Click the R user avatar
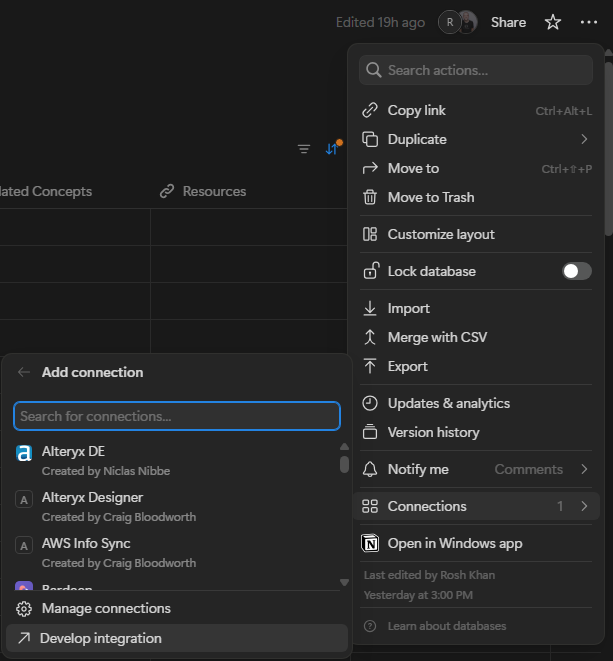The image size is (613, 661). point(449,22)
